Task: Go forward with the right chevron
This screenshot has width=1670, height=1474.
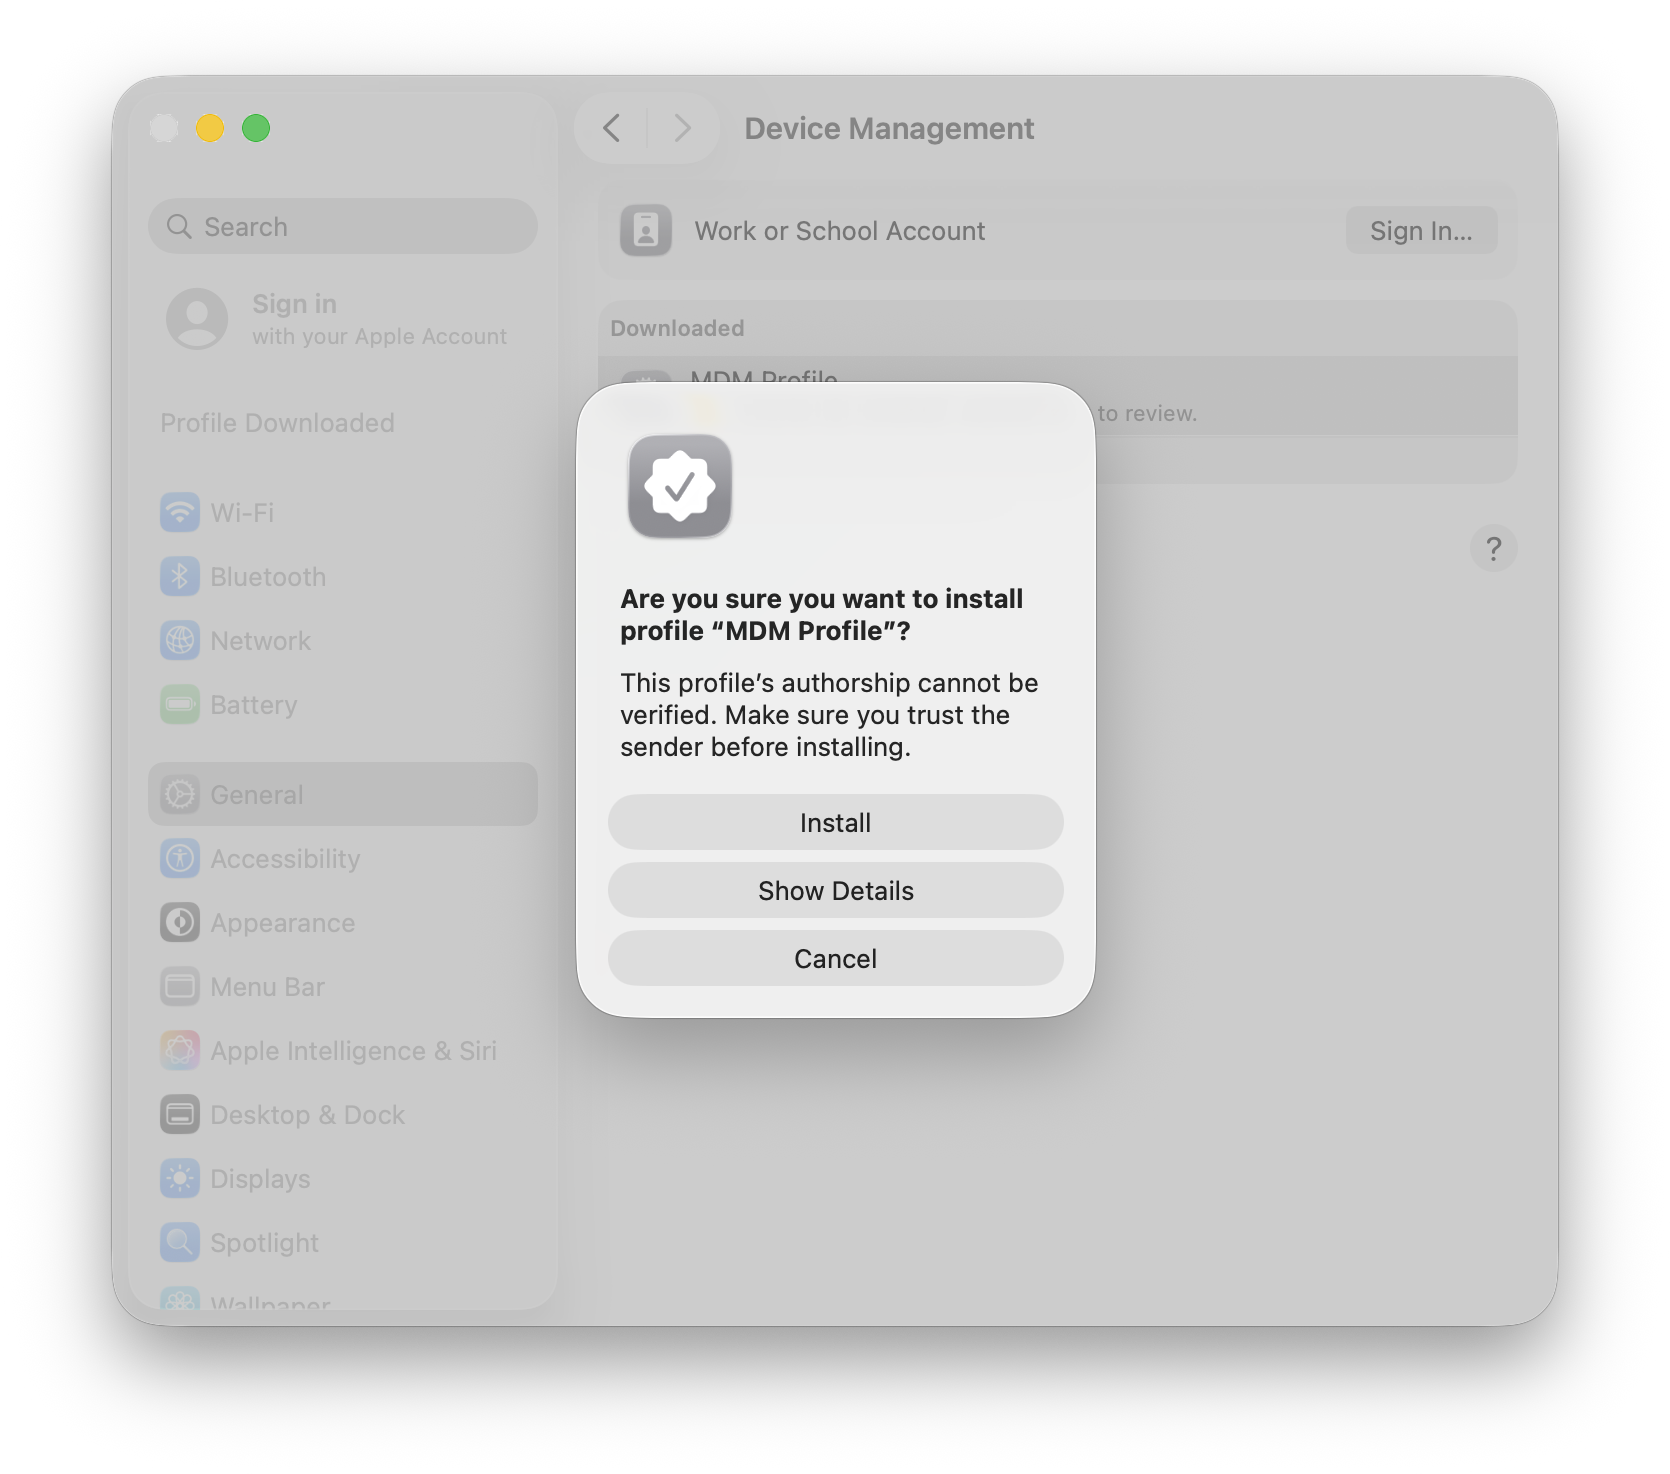Action: (682, 128)
